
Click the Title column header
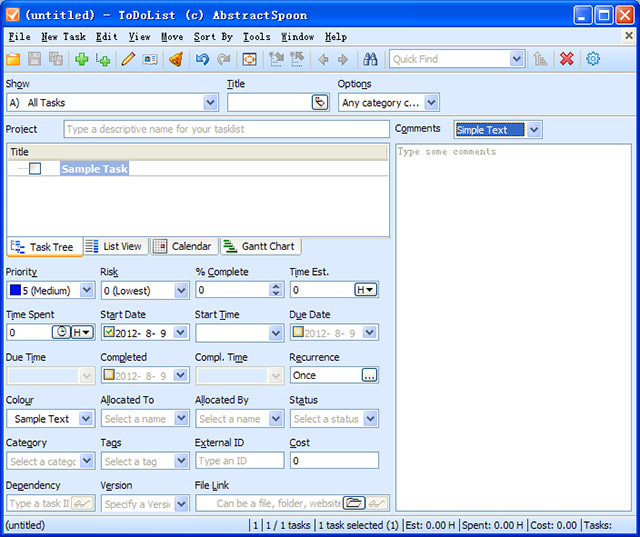[x=198, y=152]
